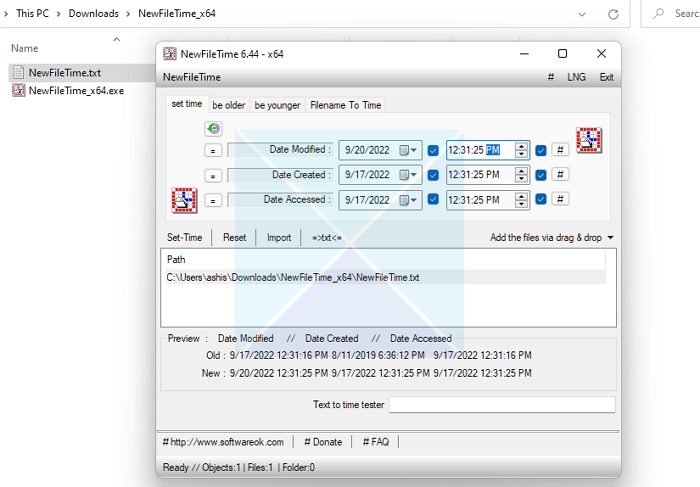The width and height of the screenshot is (700, 487).
Task: Switch to the 'be older' tab
Action: tap(229, 105)
